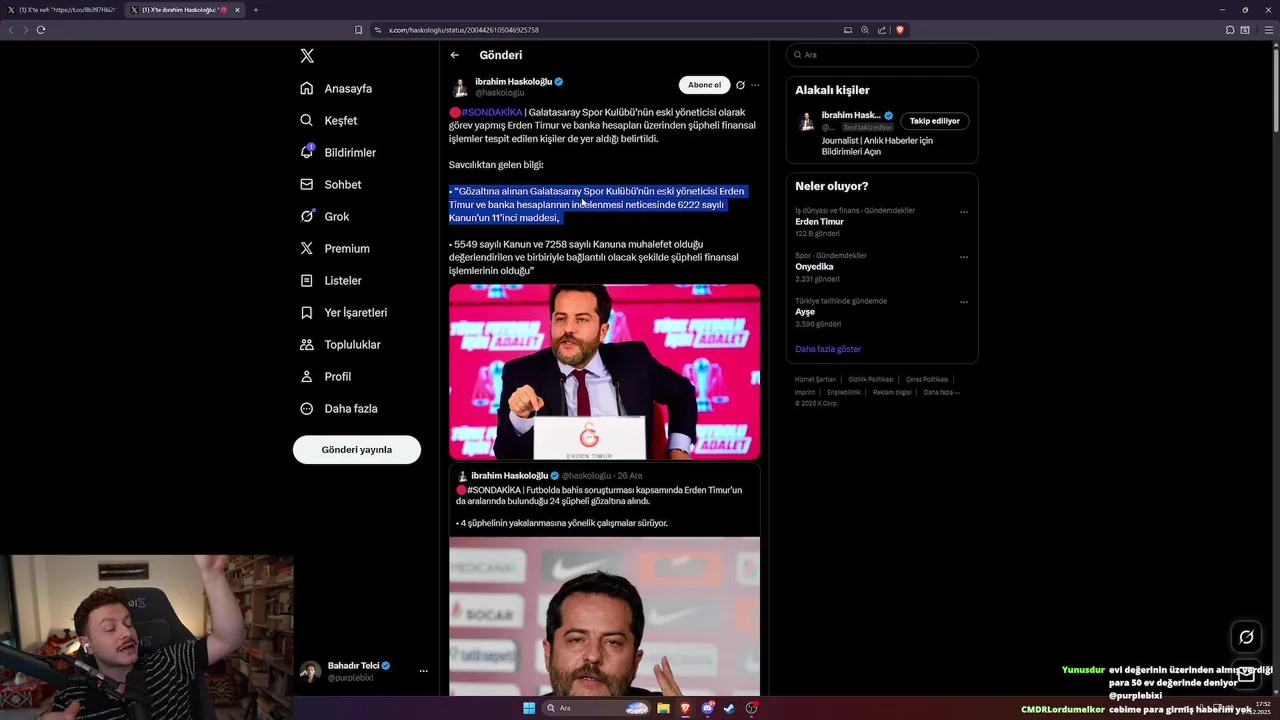Click Gönderi yayınla button
This screenshot has height=720, width=1280.
coord(357,450)
